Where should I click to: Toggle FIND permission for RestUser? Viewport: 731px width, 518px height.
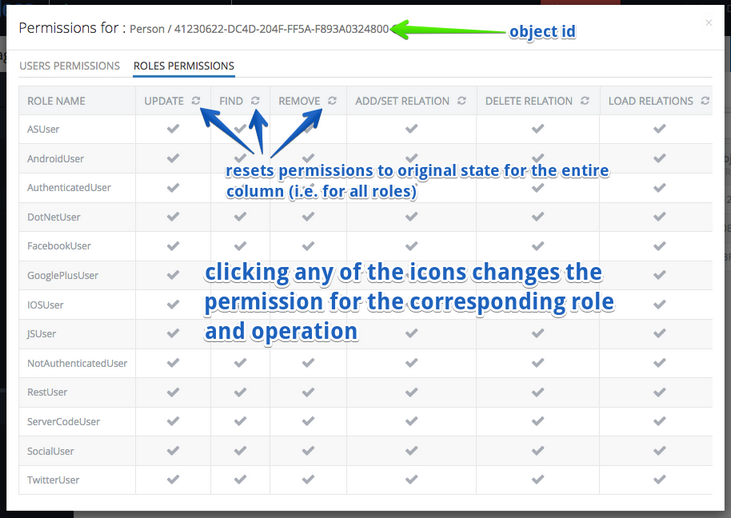pos(240,392)
